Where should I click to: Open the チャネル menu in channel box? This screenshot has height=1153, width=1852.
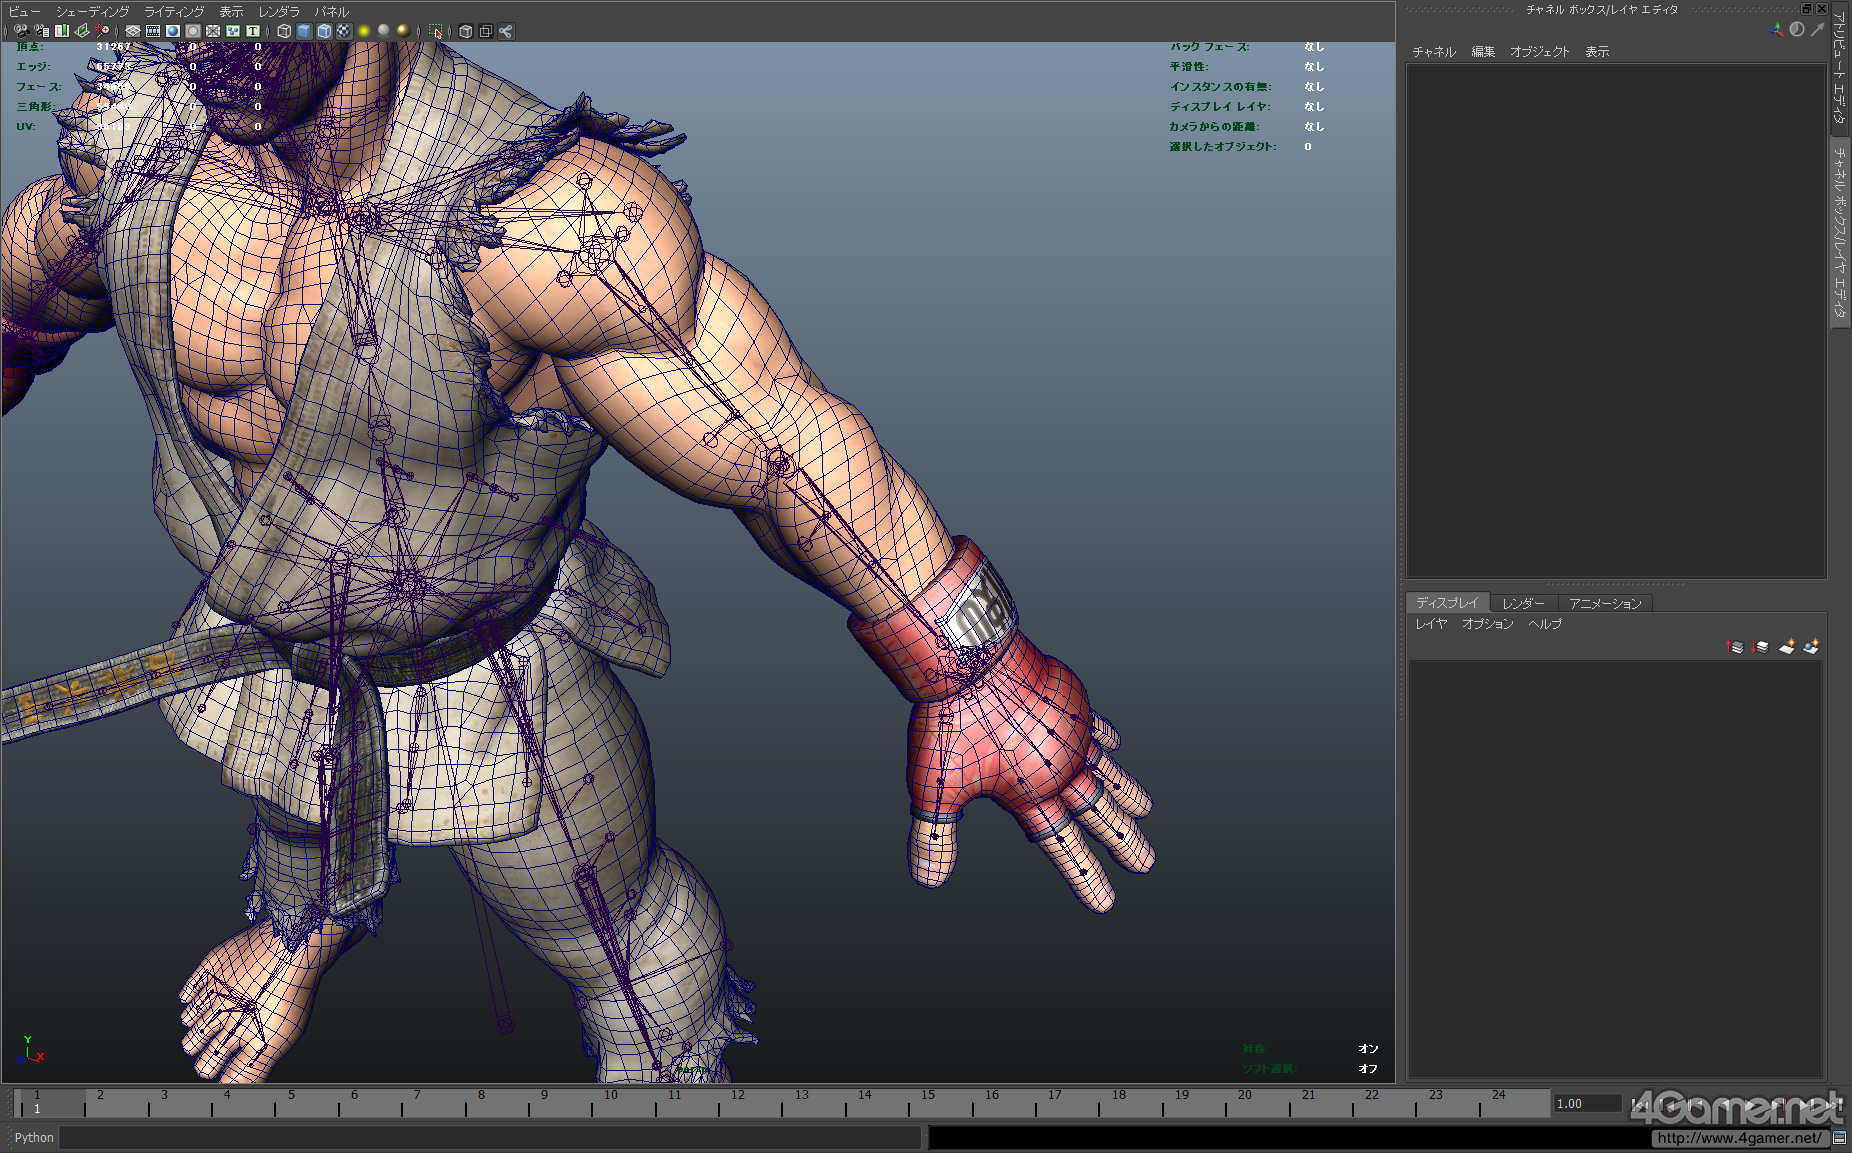tap(1433, 52)
